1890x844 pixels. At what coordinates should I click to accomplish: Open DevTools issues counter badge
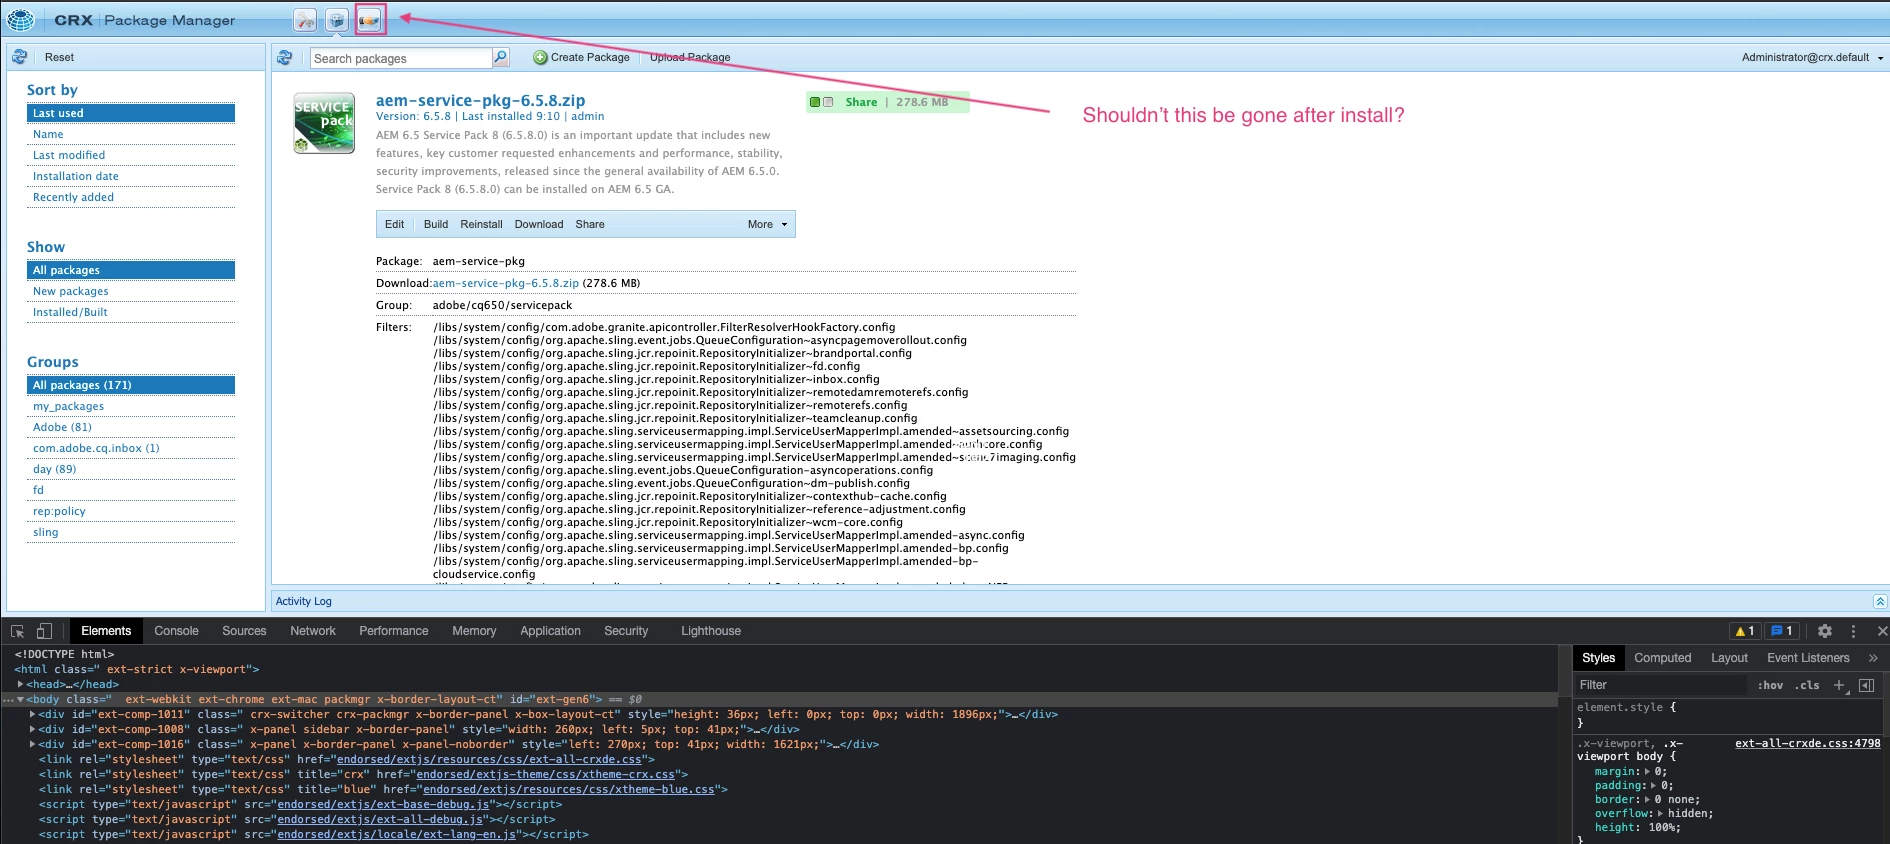tap(1782, 631)
